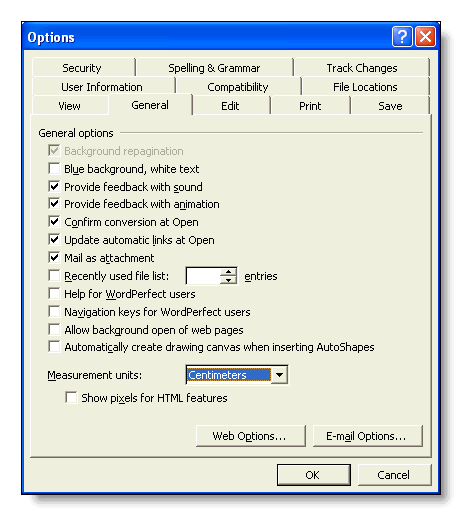Enable Show pixels for HTML features
This screenshot has height=516, width=462.
(71, 398)
